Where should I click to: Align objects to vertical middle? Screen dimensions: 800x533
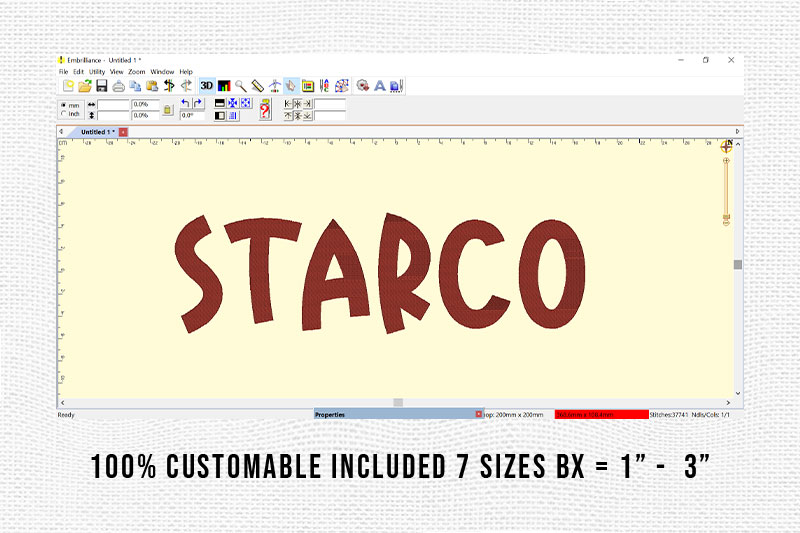[x=297, y=116]
